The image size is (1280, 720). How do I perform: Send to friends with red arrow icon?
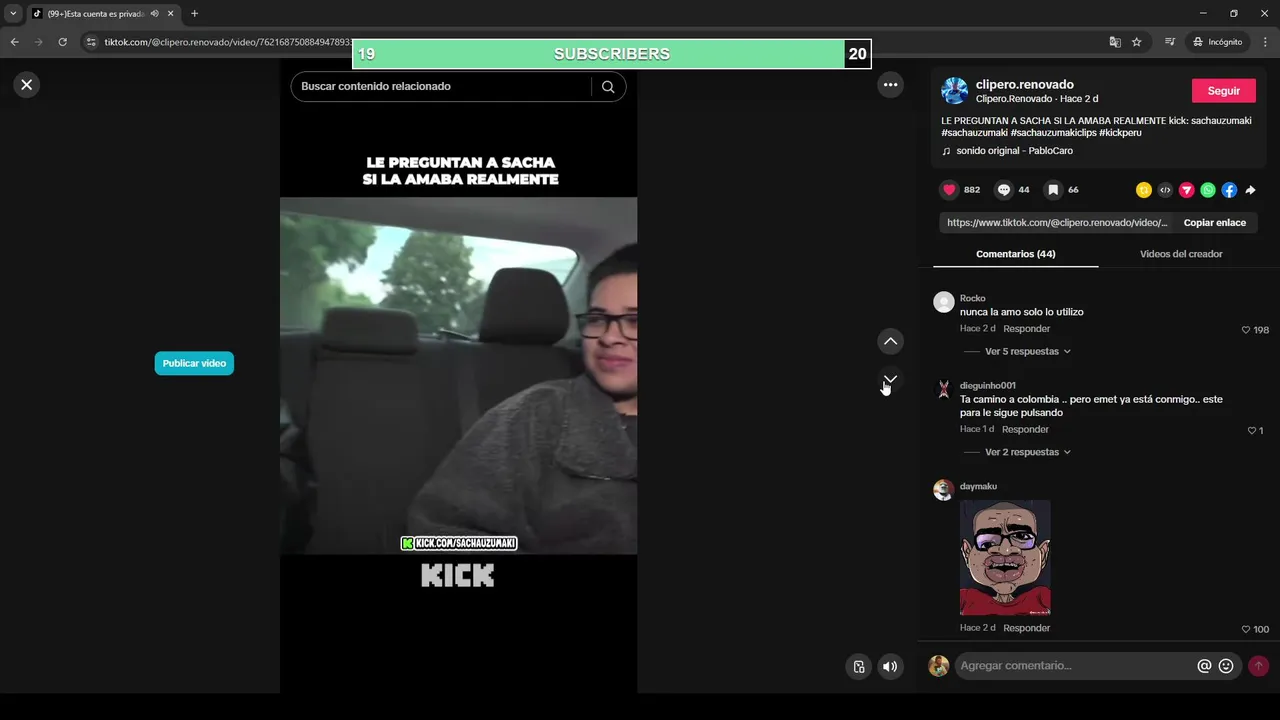click(x=1187, y=190)
